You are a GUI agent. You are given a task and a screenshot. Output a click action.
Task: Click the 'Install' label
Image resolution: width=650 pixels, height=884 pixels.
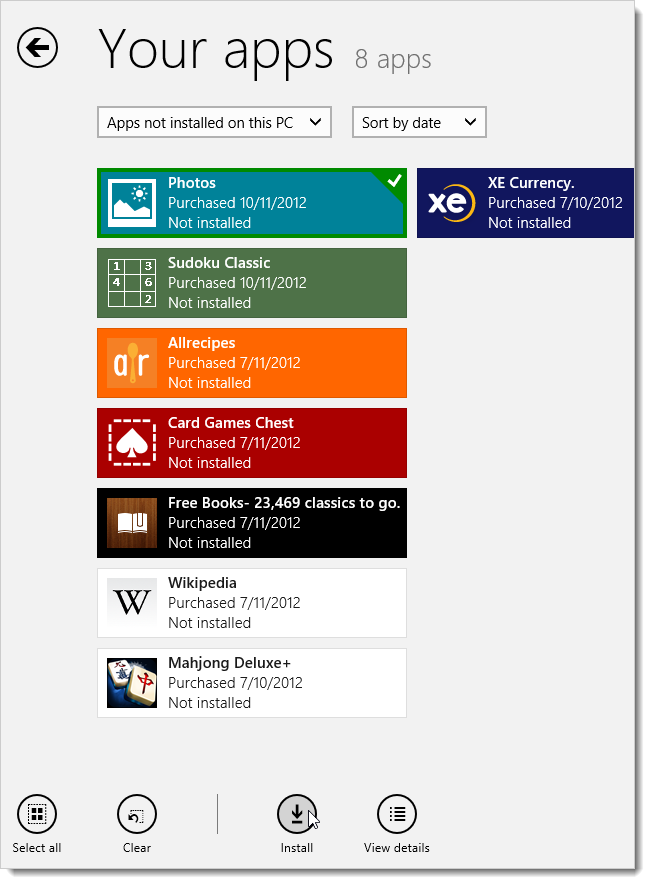(x=297, y=848)
